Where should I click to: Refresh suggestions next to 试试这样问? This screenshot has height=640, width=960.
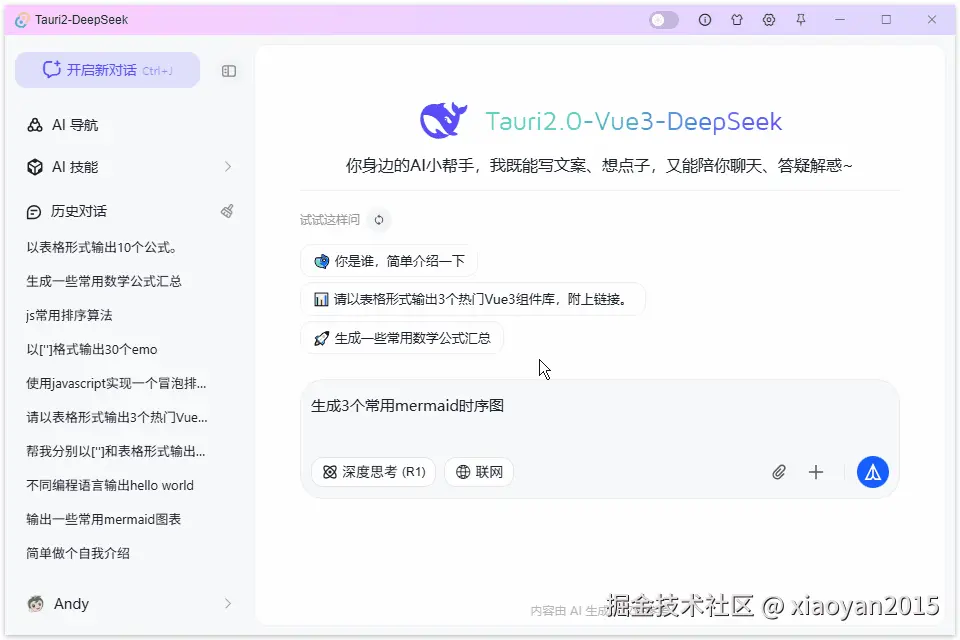point(379,220)
